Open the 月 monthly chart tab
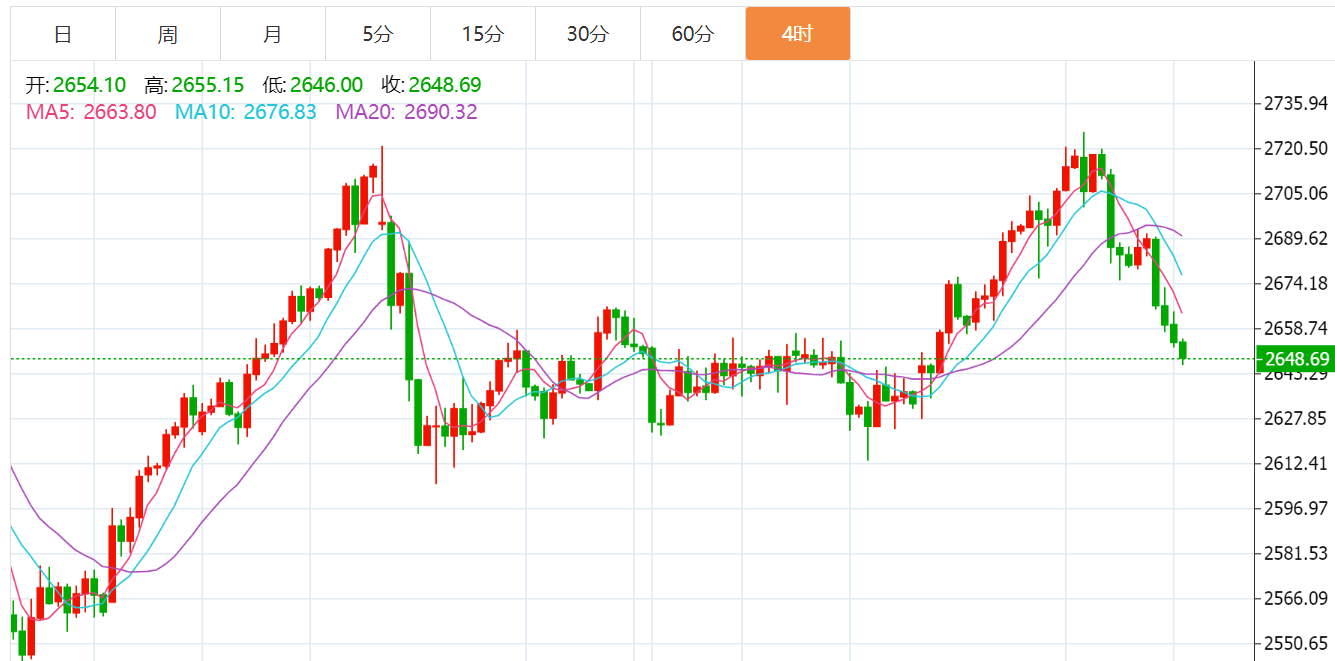Screen dimensions: 1335x661 273,34
